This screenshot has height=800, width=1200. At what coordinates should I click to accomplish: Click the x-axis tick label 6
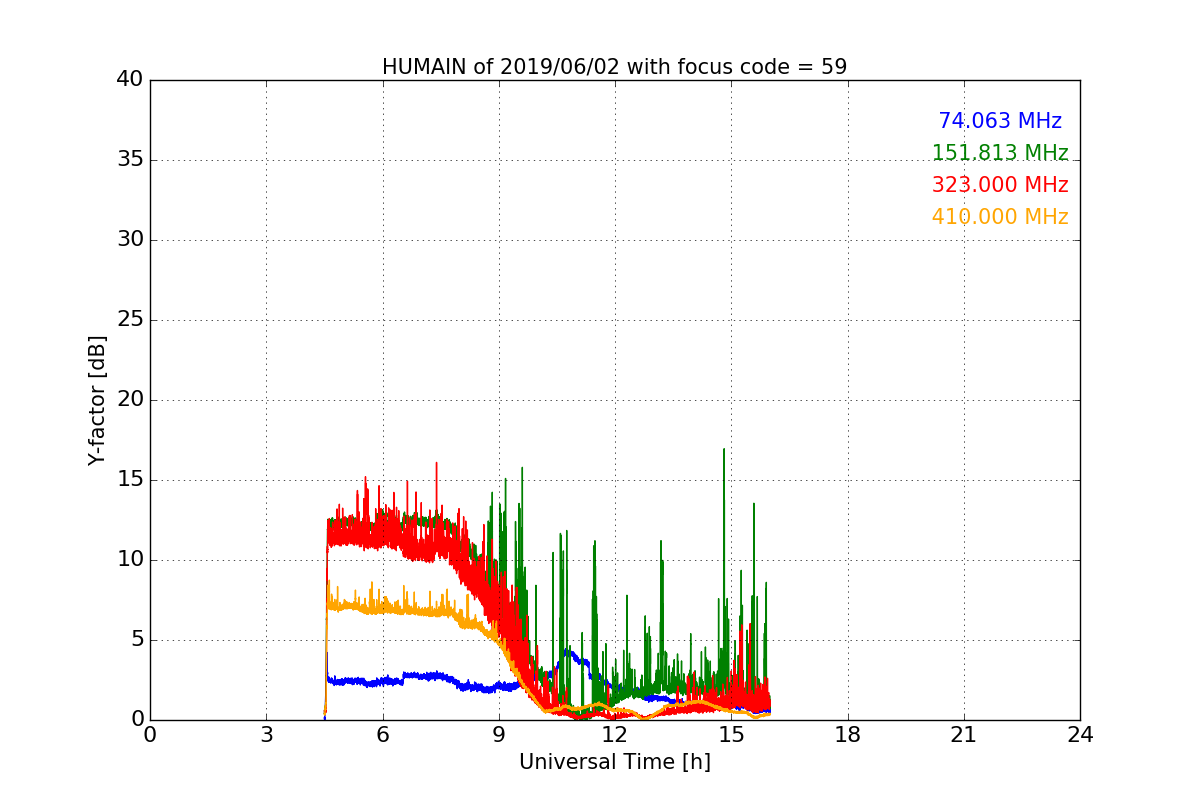[382, 734]
